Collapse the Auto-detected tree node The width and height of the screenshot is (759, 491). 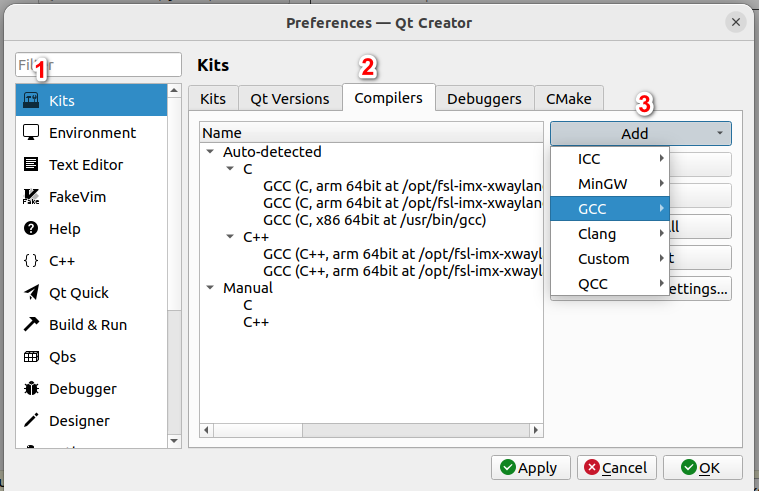click(210, 153)
